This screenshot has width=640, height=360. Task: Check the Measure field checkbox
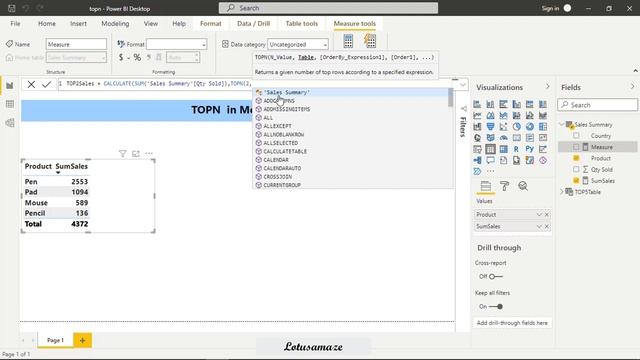point(576,147)
